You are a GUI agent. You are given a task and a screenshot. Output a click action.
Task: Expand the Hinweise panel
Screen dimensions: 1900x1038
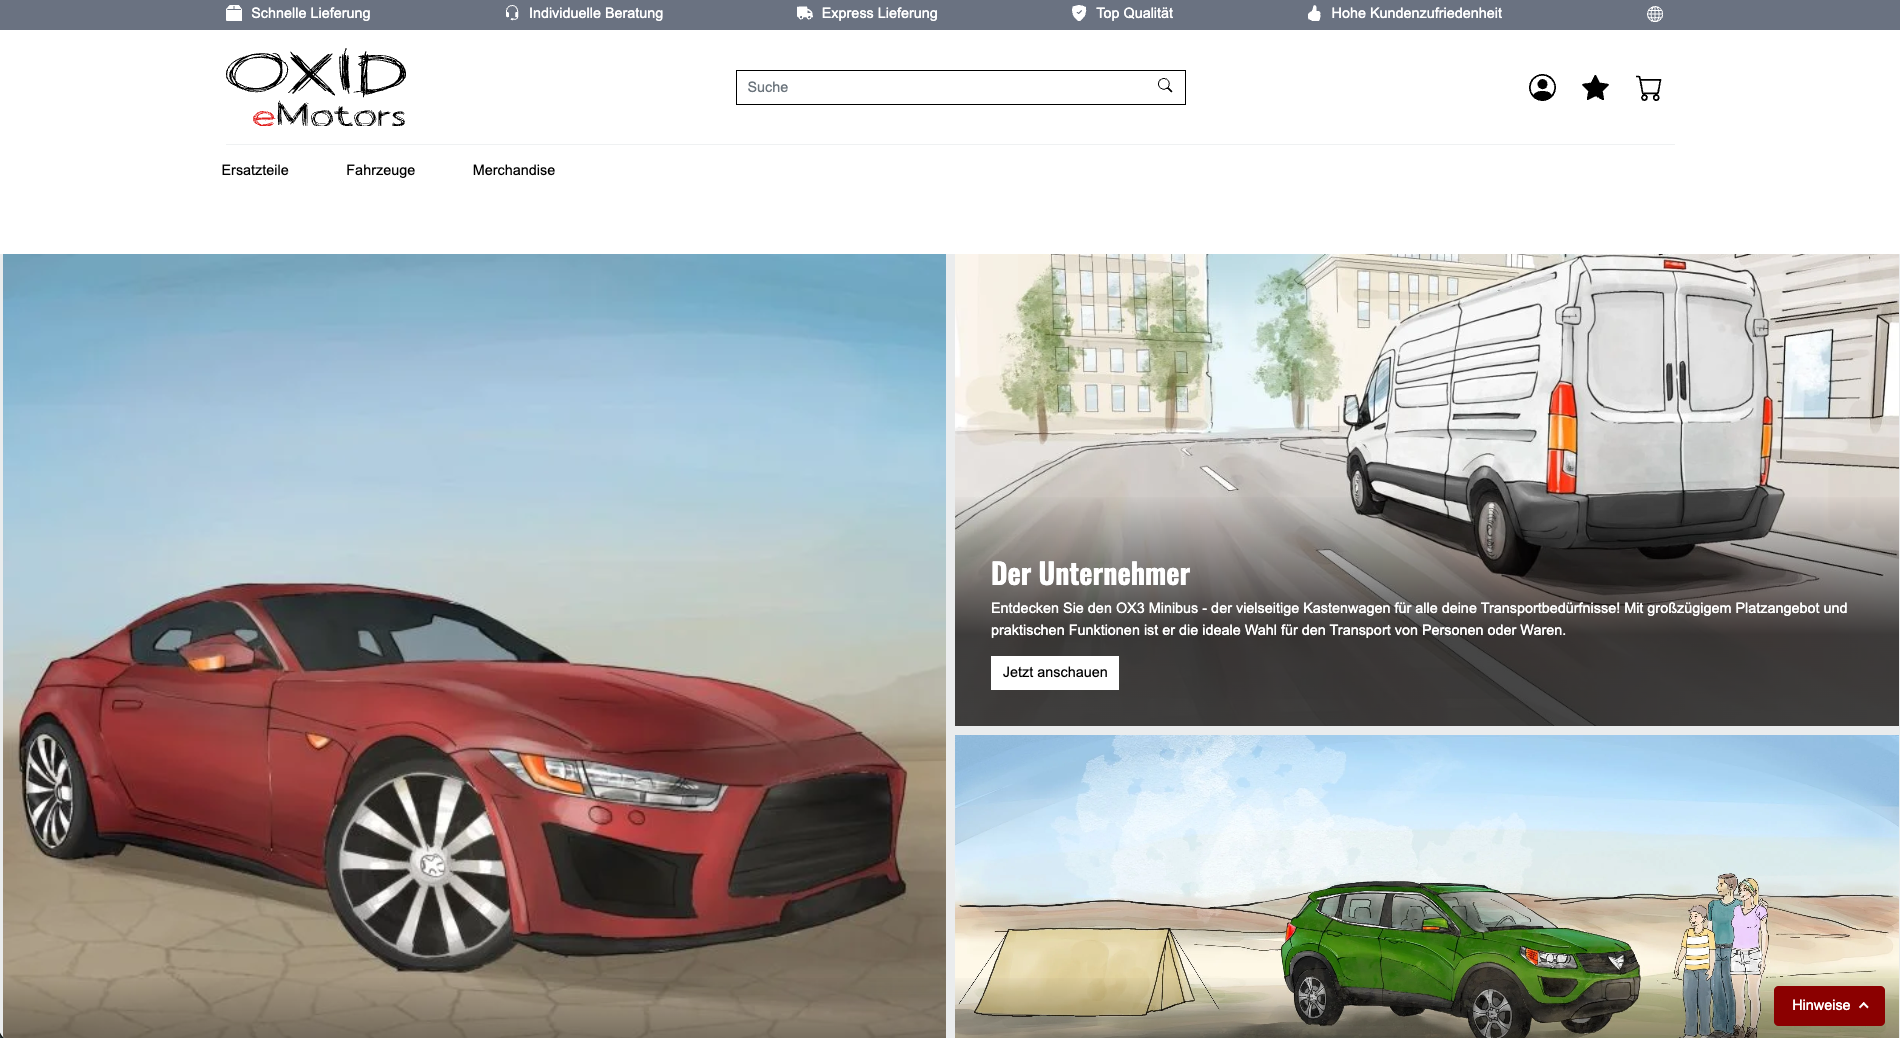(x=1829, y=1005)
